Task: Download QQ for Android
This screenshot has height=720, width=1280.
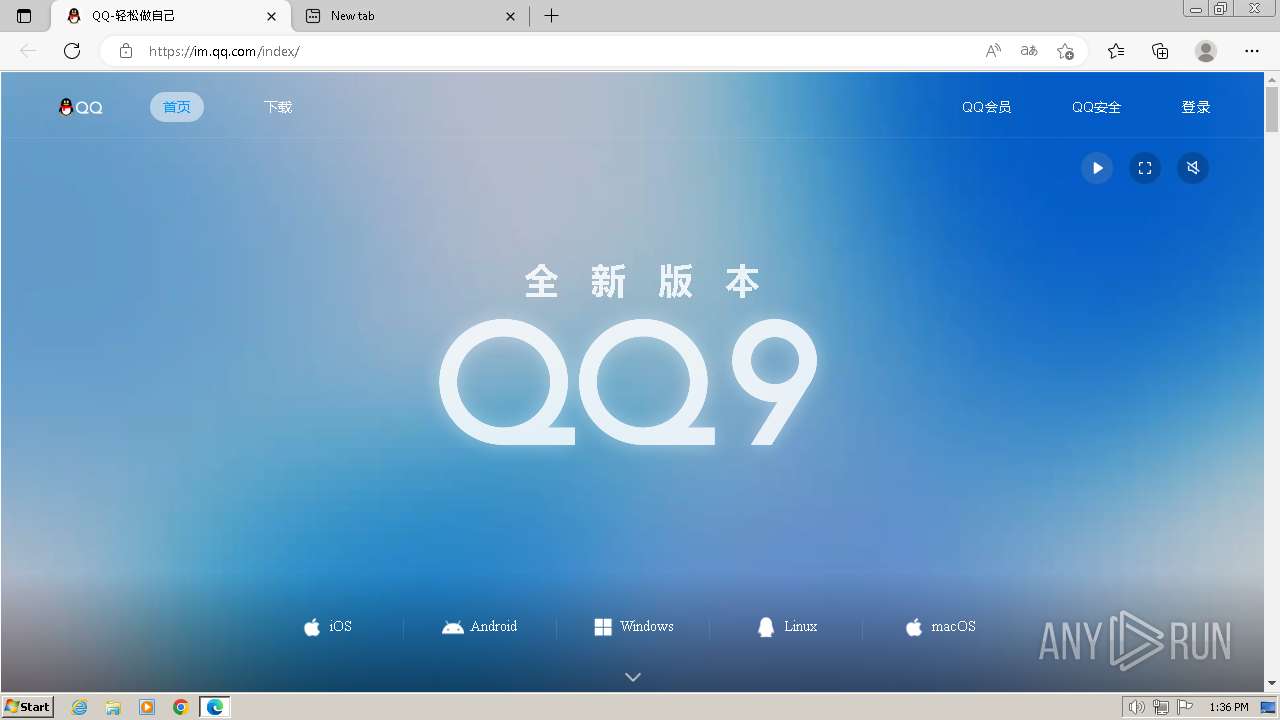Action: pyautogui.click(x=480, y=627)
